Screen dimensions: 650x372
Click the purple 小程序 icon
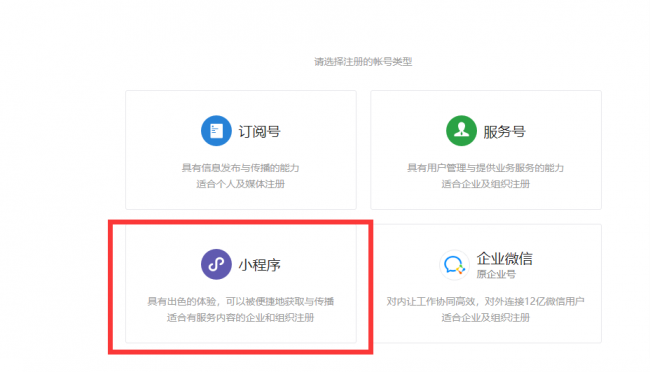(216, 264)
